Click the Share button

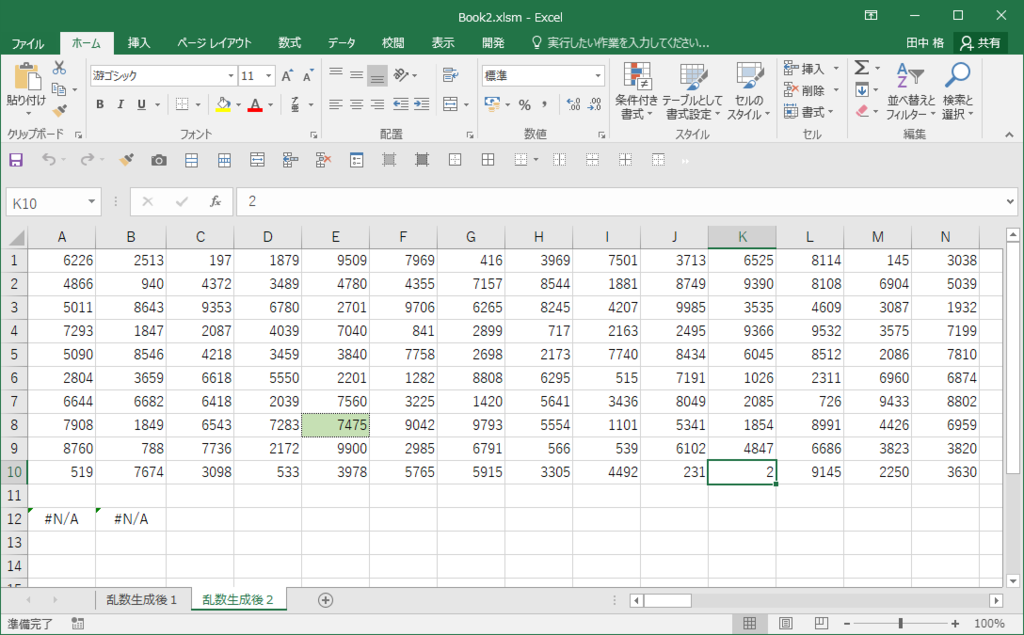coord(981,43)
